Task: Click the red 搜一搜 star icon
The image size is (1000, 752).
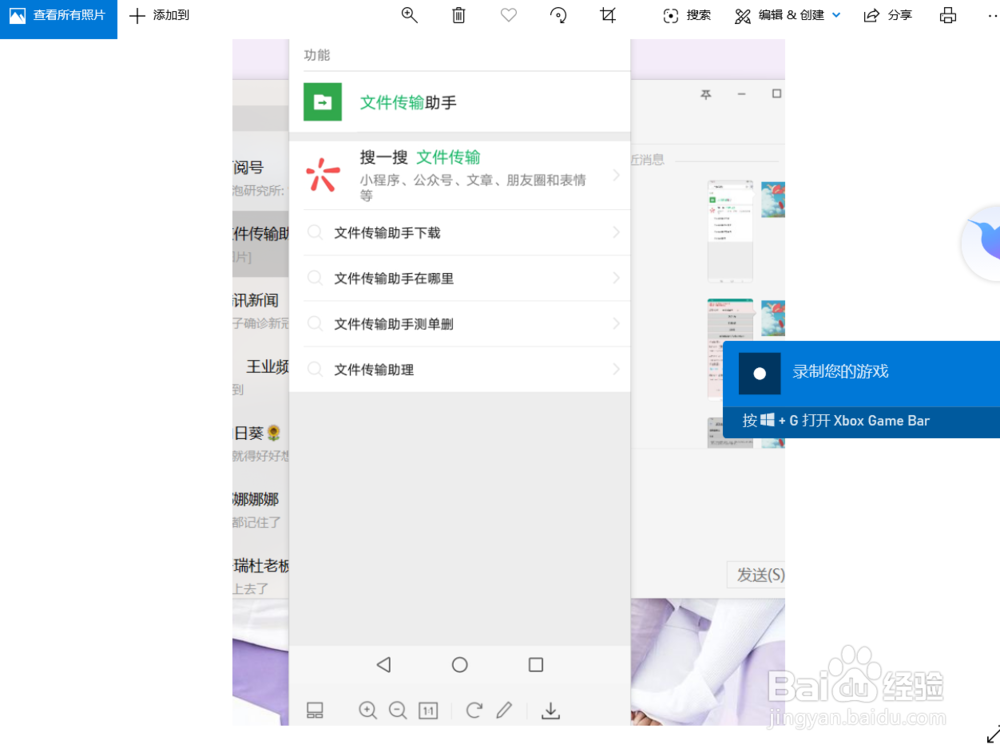Action: 323,175
